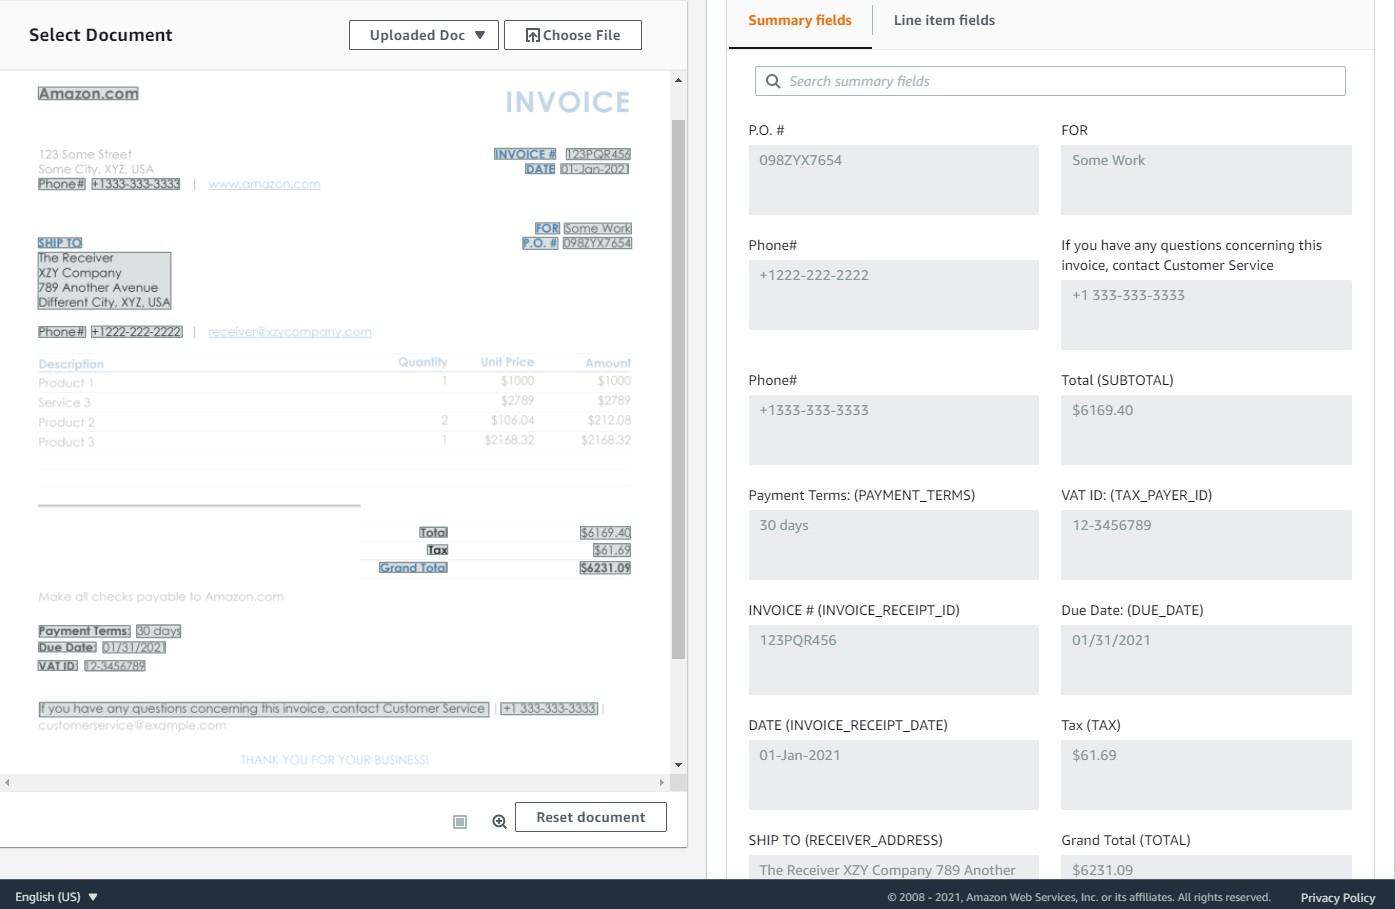Switch to the Line item fields tab
The height and width of the screenshot is (909, 1395).
(943, 20)
